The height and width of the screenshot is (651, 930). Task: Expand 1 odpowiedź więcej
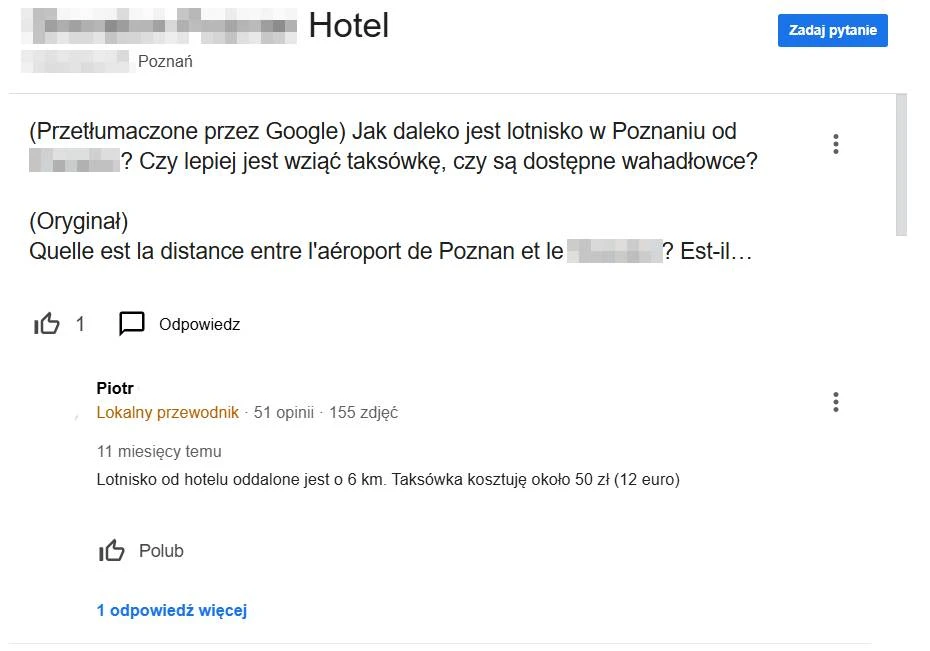click(171, 610)
